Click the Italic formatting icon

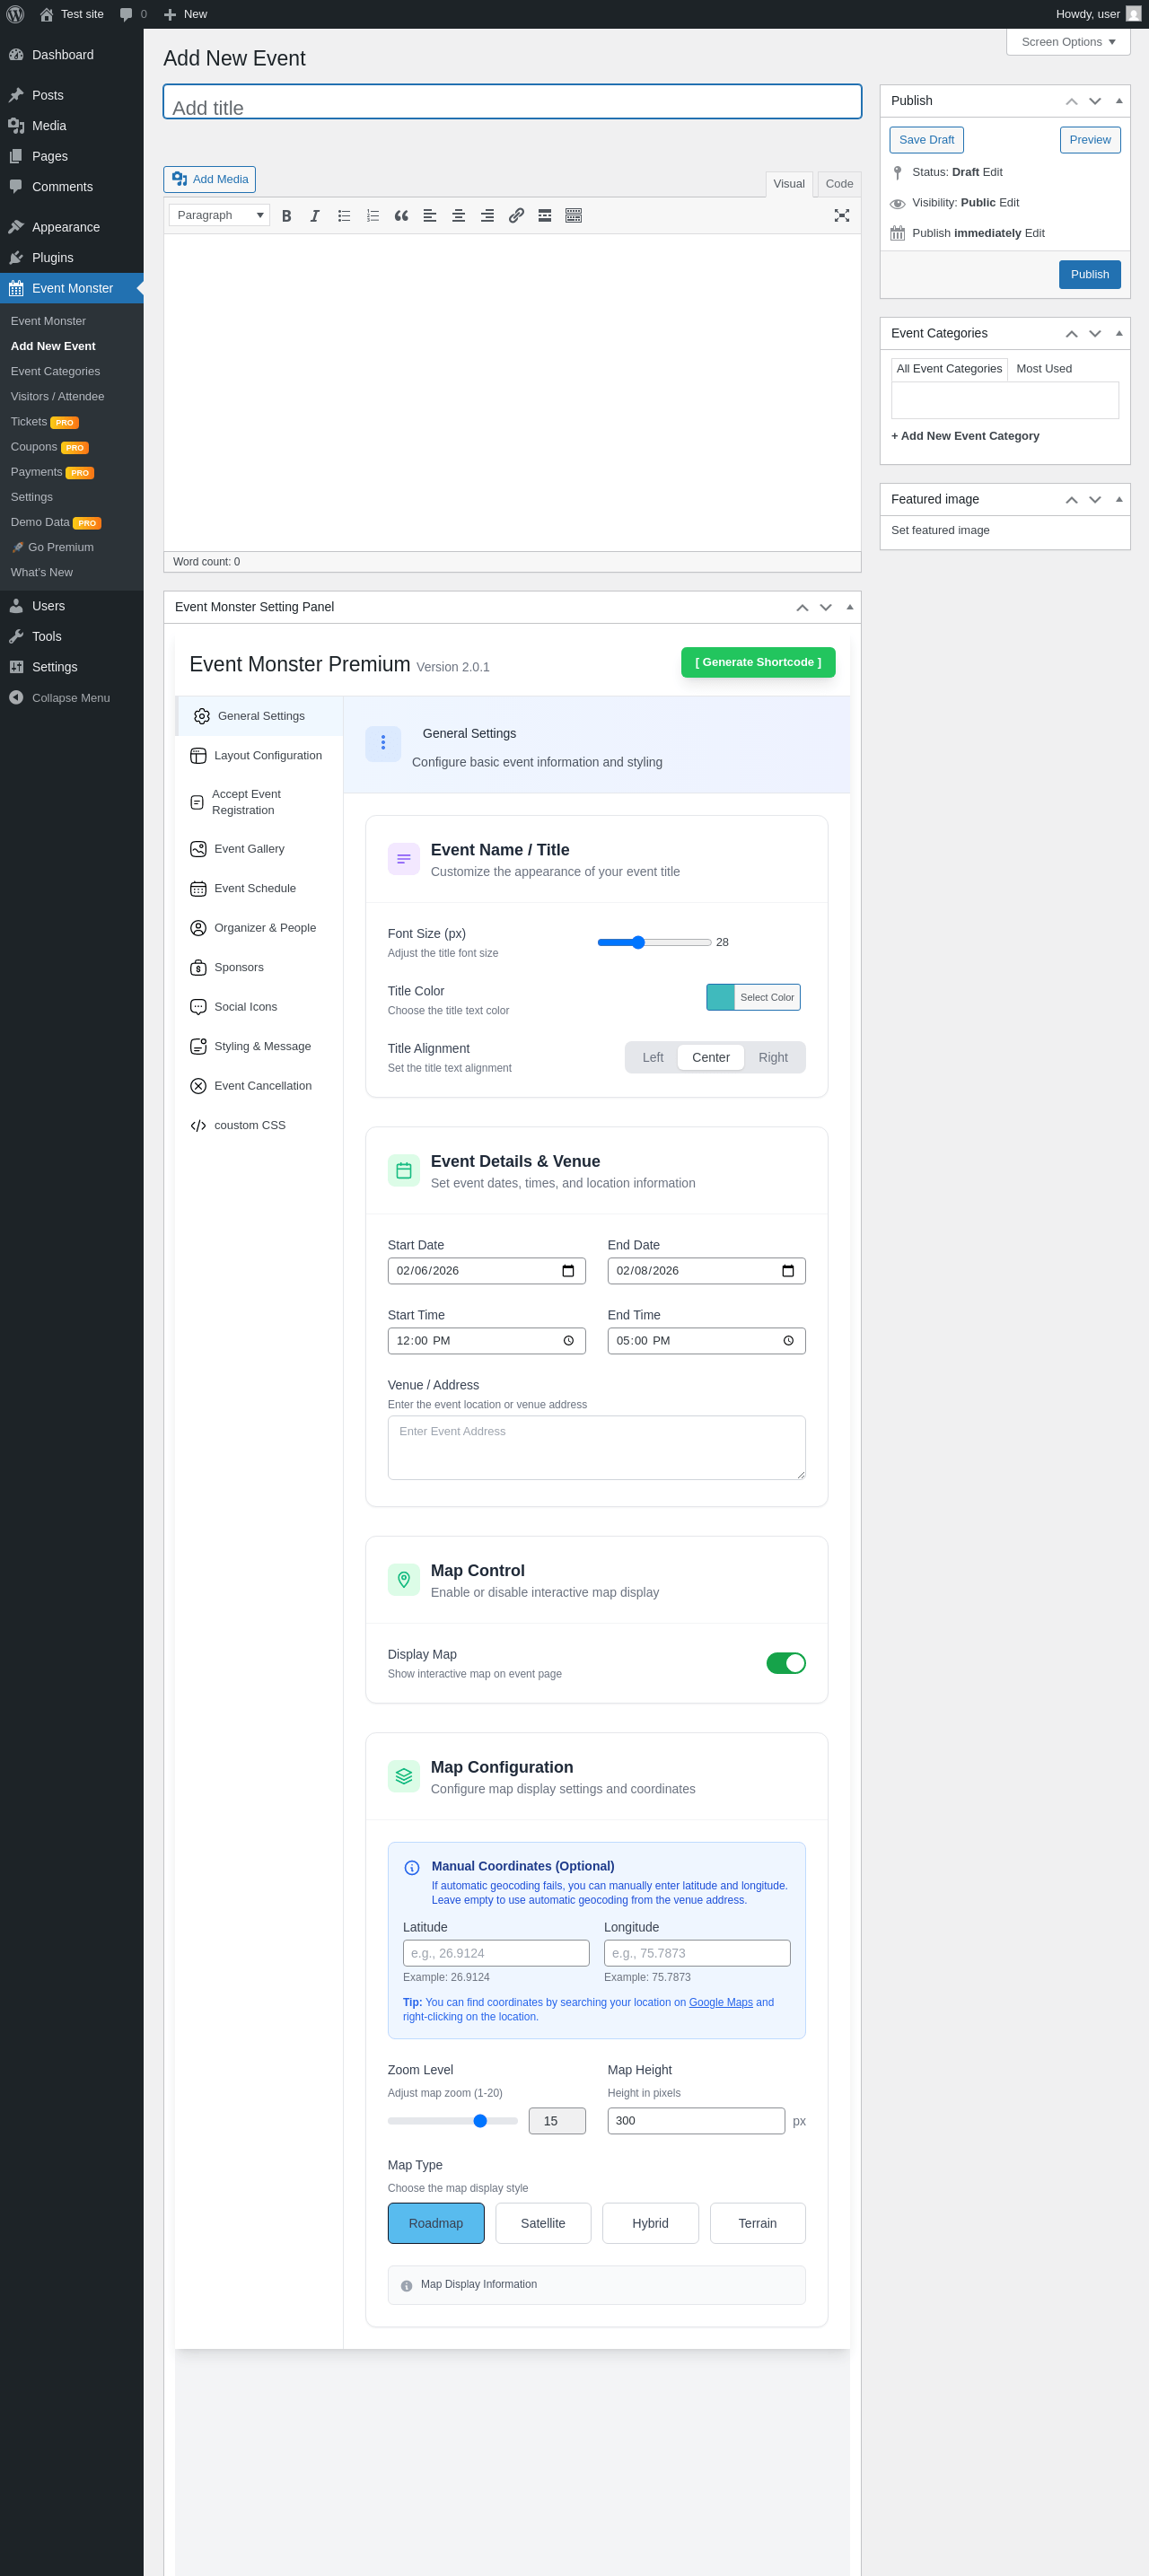[x=315, y=216]
